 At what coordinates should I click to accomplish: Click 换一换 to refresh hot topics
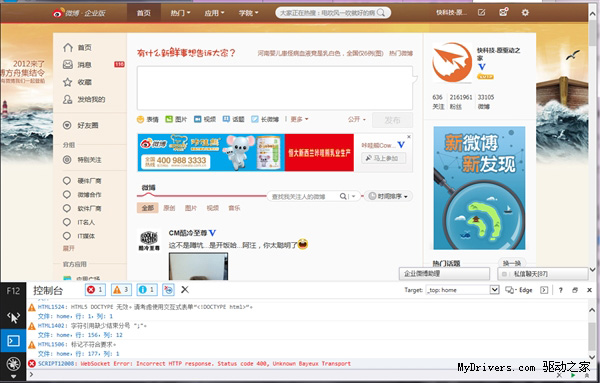512,263
